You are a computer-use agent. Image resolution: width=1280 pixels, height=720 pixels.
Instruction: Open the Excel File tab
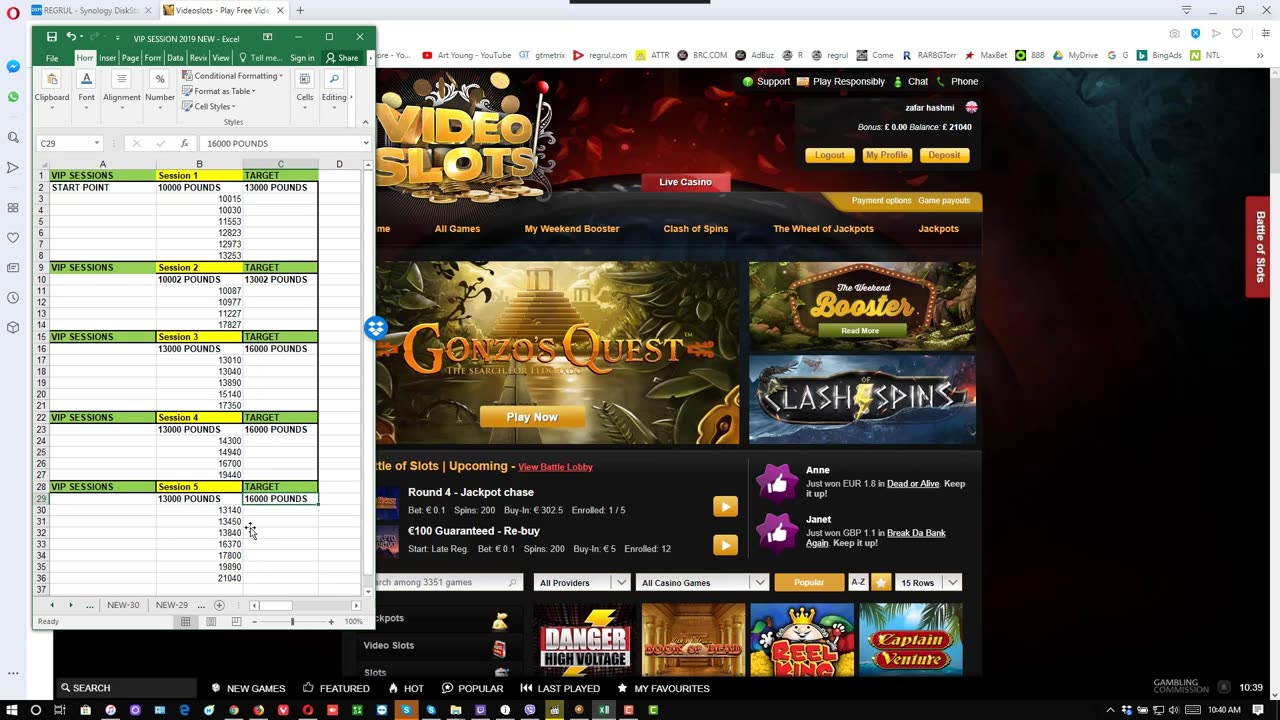[52, 58]
